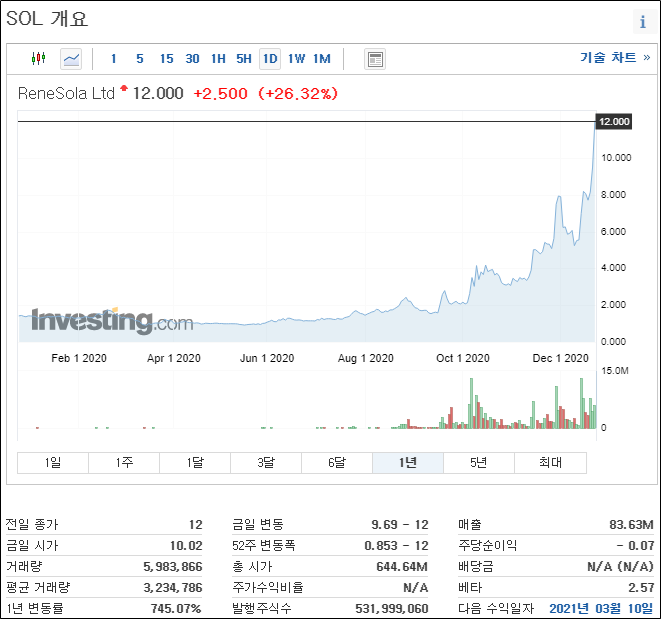Select the 1W interval

tap(296, 59)
